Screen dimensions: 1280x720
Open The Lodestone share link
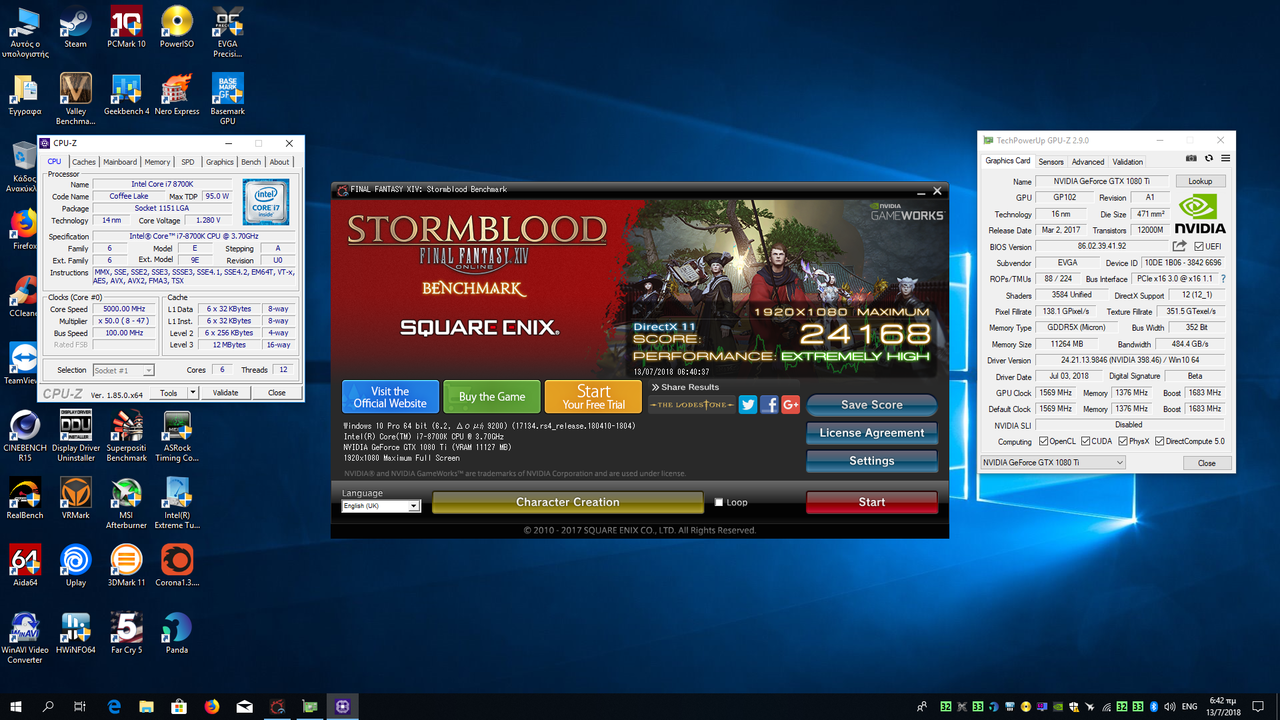(x=691, y=404)
